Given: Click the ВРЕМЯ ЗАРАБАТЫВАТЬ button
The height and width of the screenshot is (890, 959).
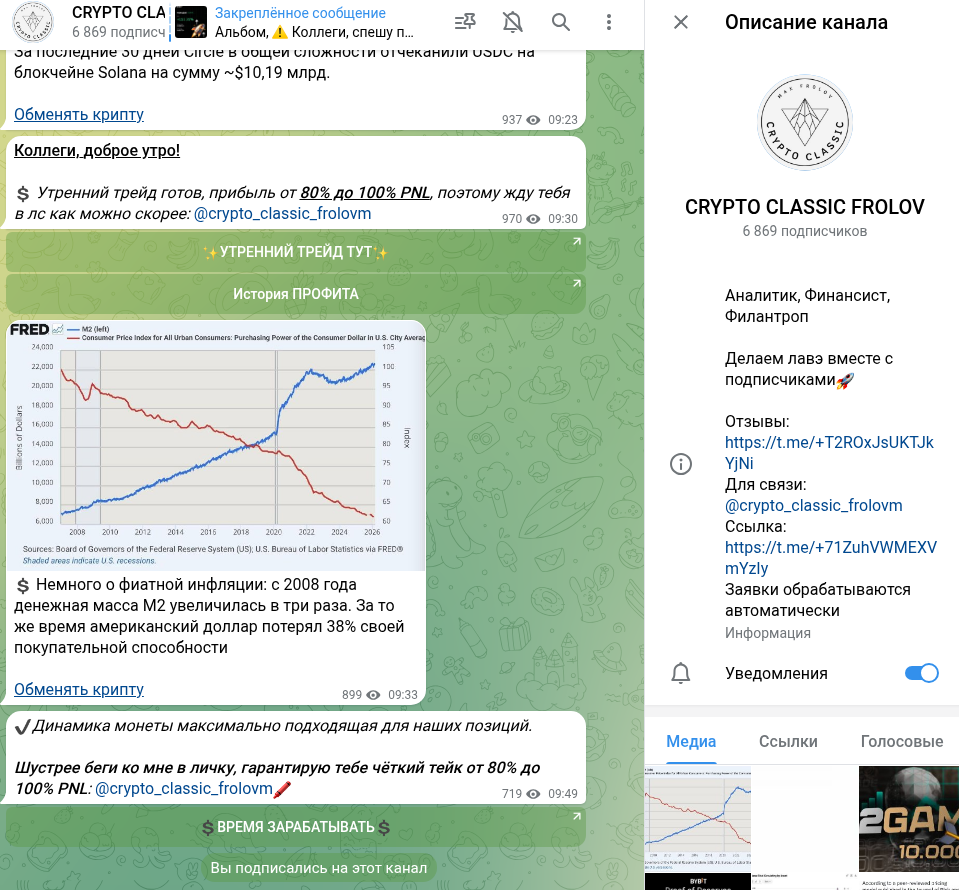Looking at the screenshot, I should click(295, 827).
